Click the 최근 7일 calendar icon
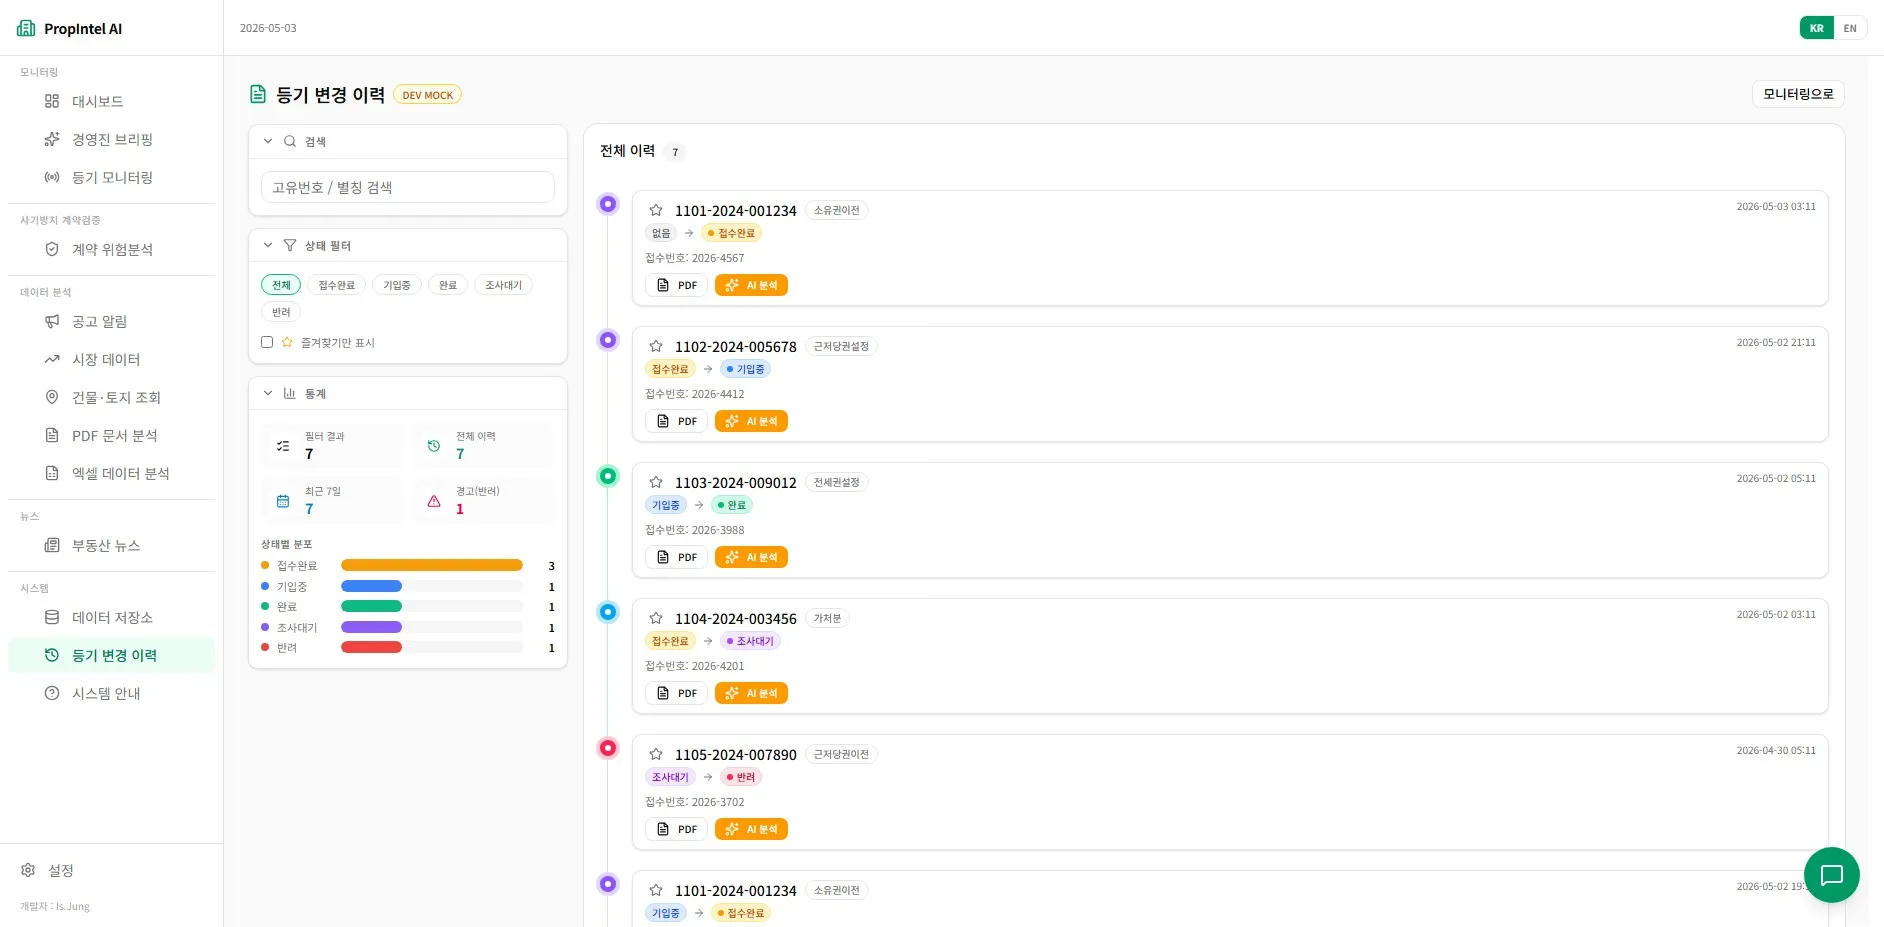Viewport: 1884px width, 927px height. tap(283, 501)
